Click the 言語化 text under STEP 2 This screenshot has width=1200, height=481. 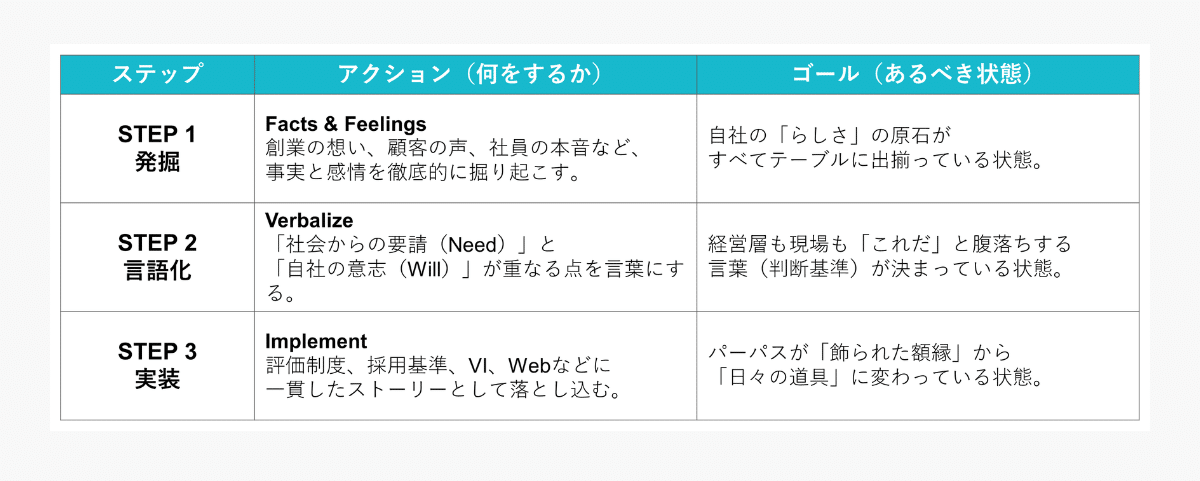click(157, 270)
